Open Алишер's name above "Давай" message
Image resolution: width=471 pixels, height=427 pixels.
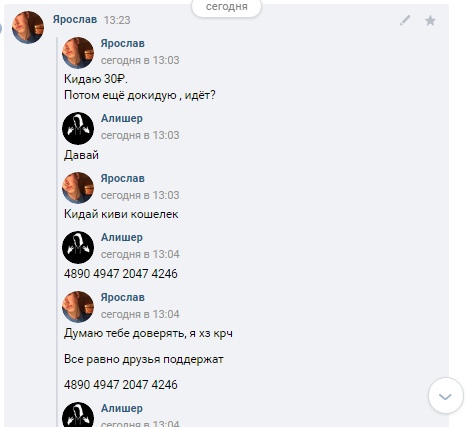point(122,118)
